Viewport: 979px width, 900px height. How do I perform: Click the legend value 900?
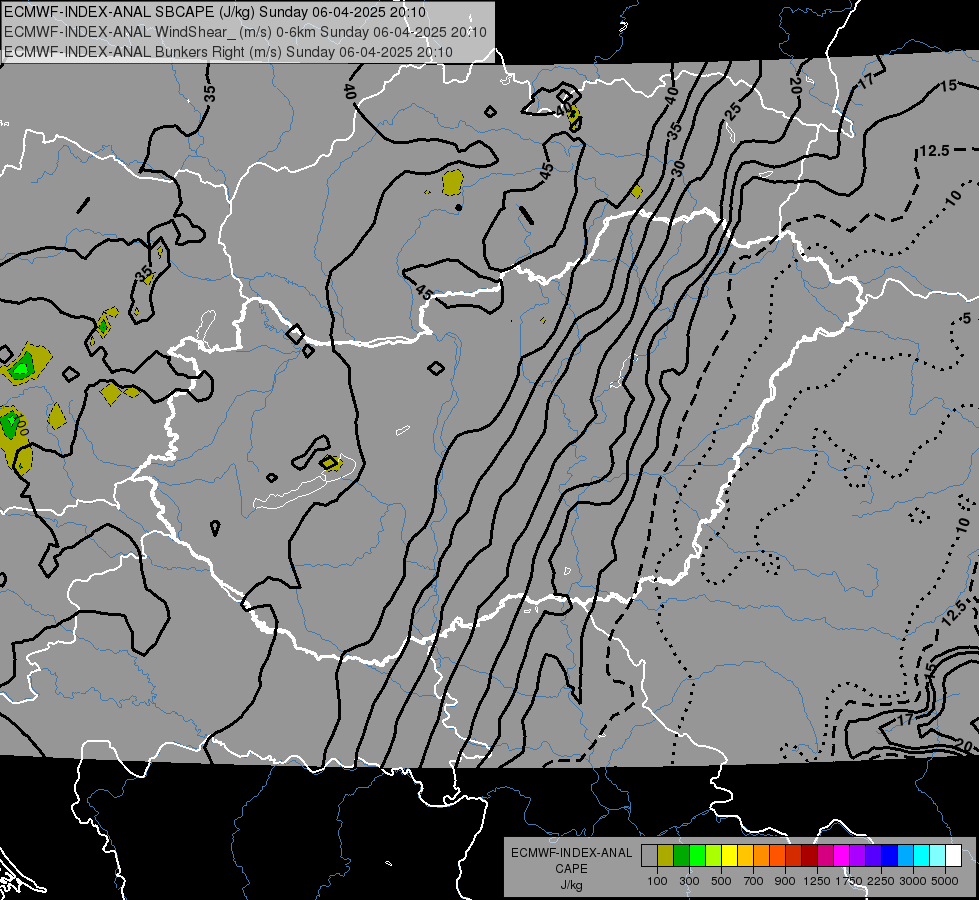[785, 881]
